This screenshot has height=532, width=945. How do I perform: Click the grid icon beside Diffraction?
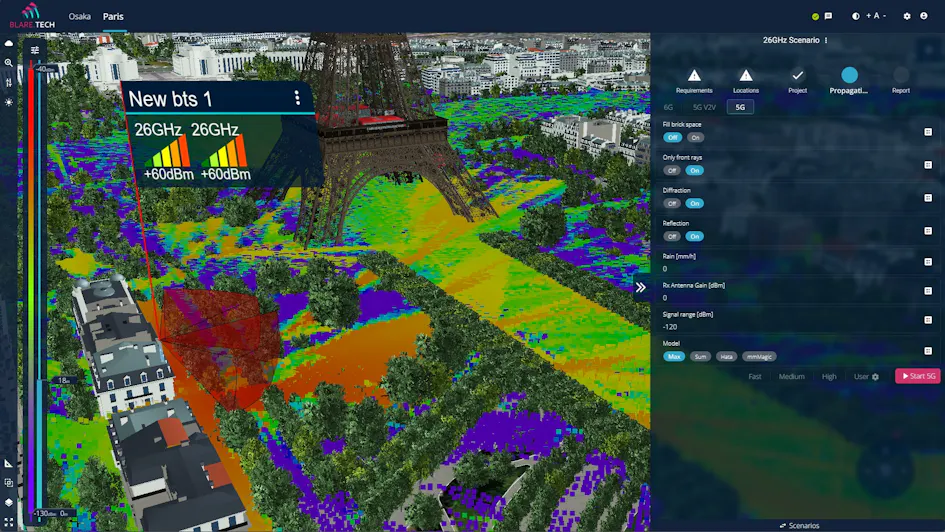tap(928, 198)
